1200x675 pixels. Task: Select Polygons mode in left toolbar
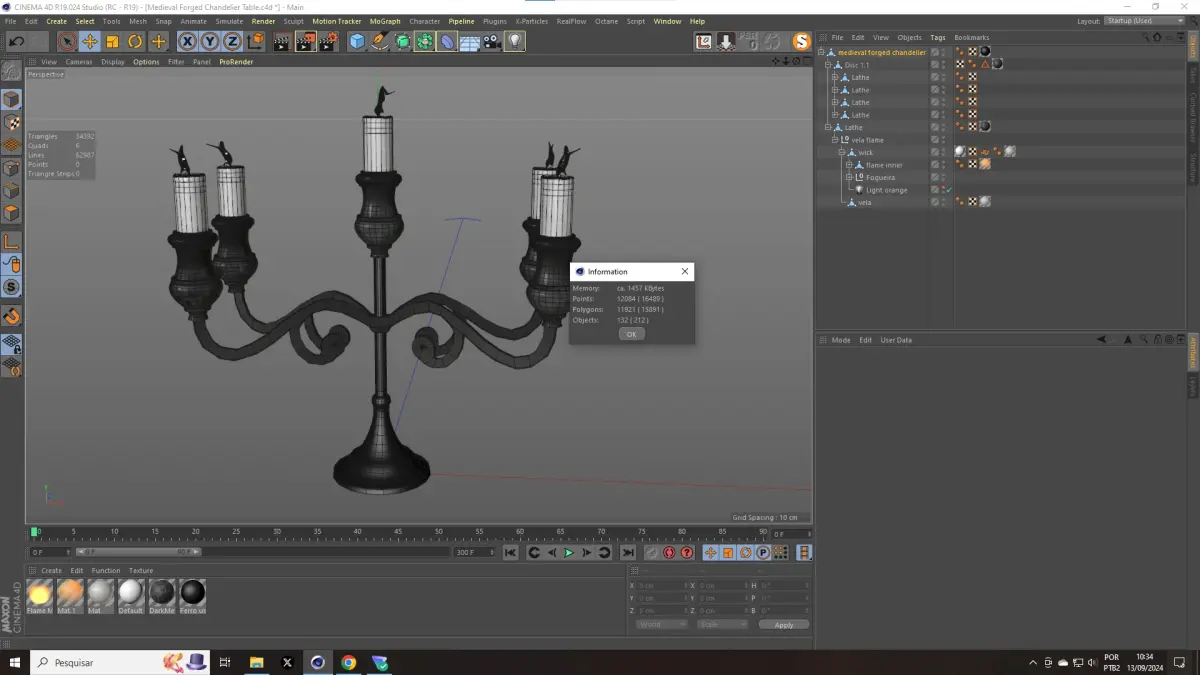(x=11, y=213)
